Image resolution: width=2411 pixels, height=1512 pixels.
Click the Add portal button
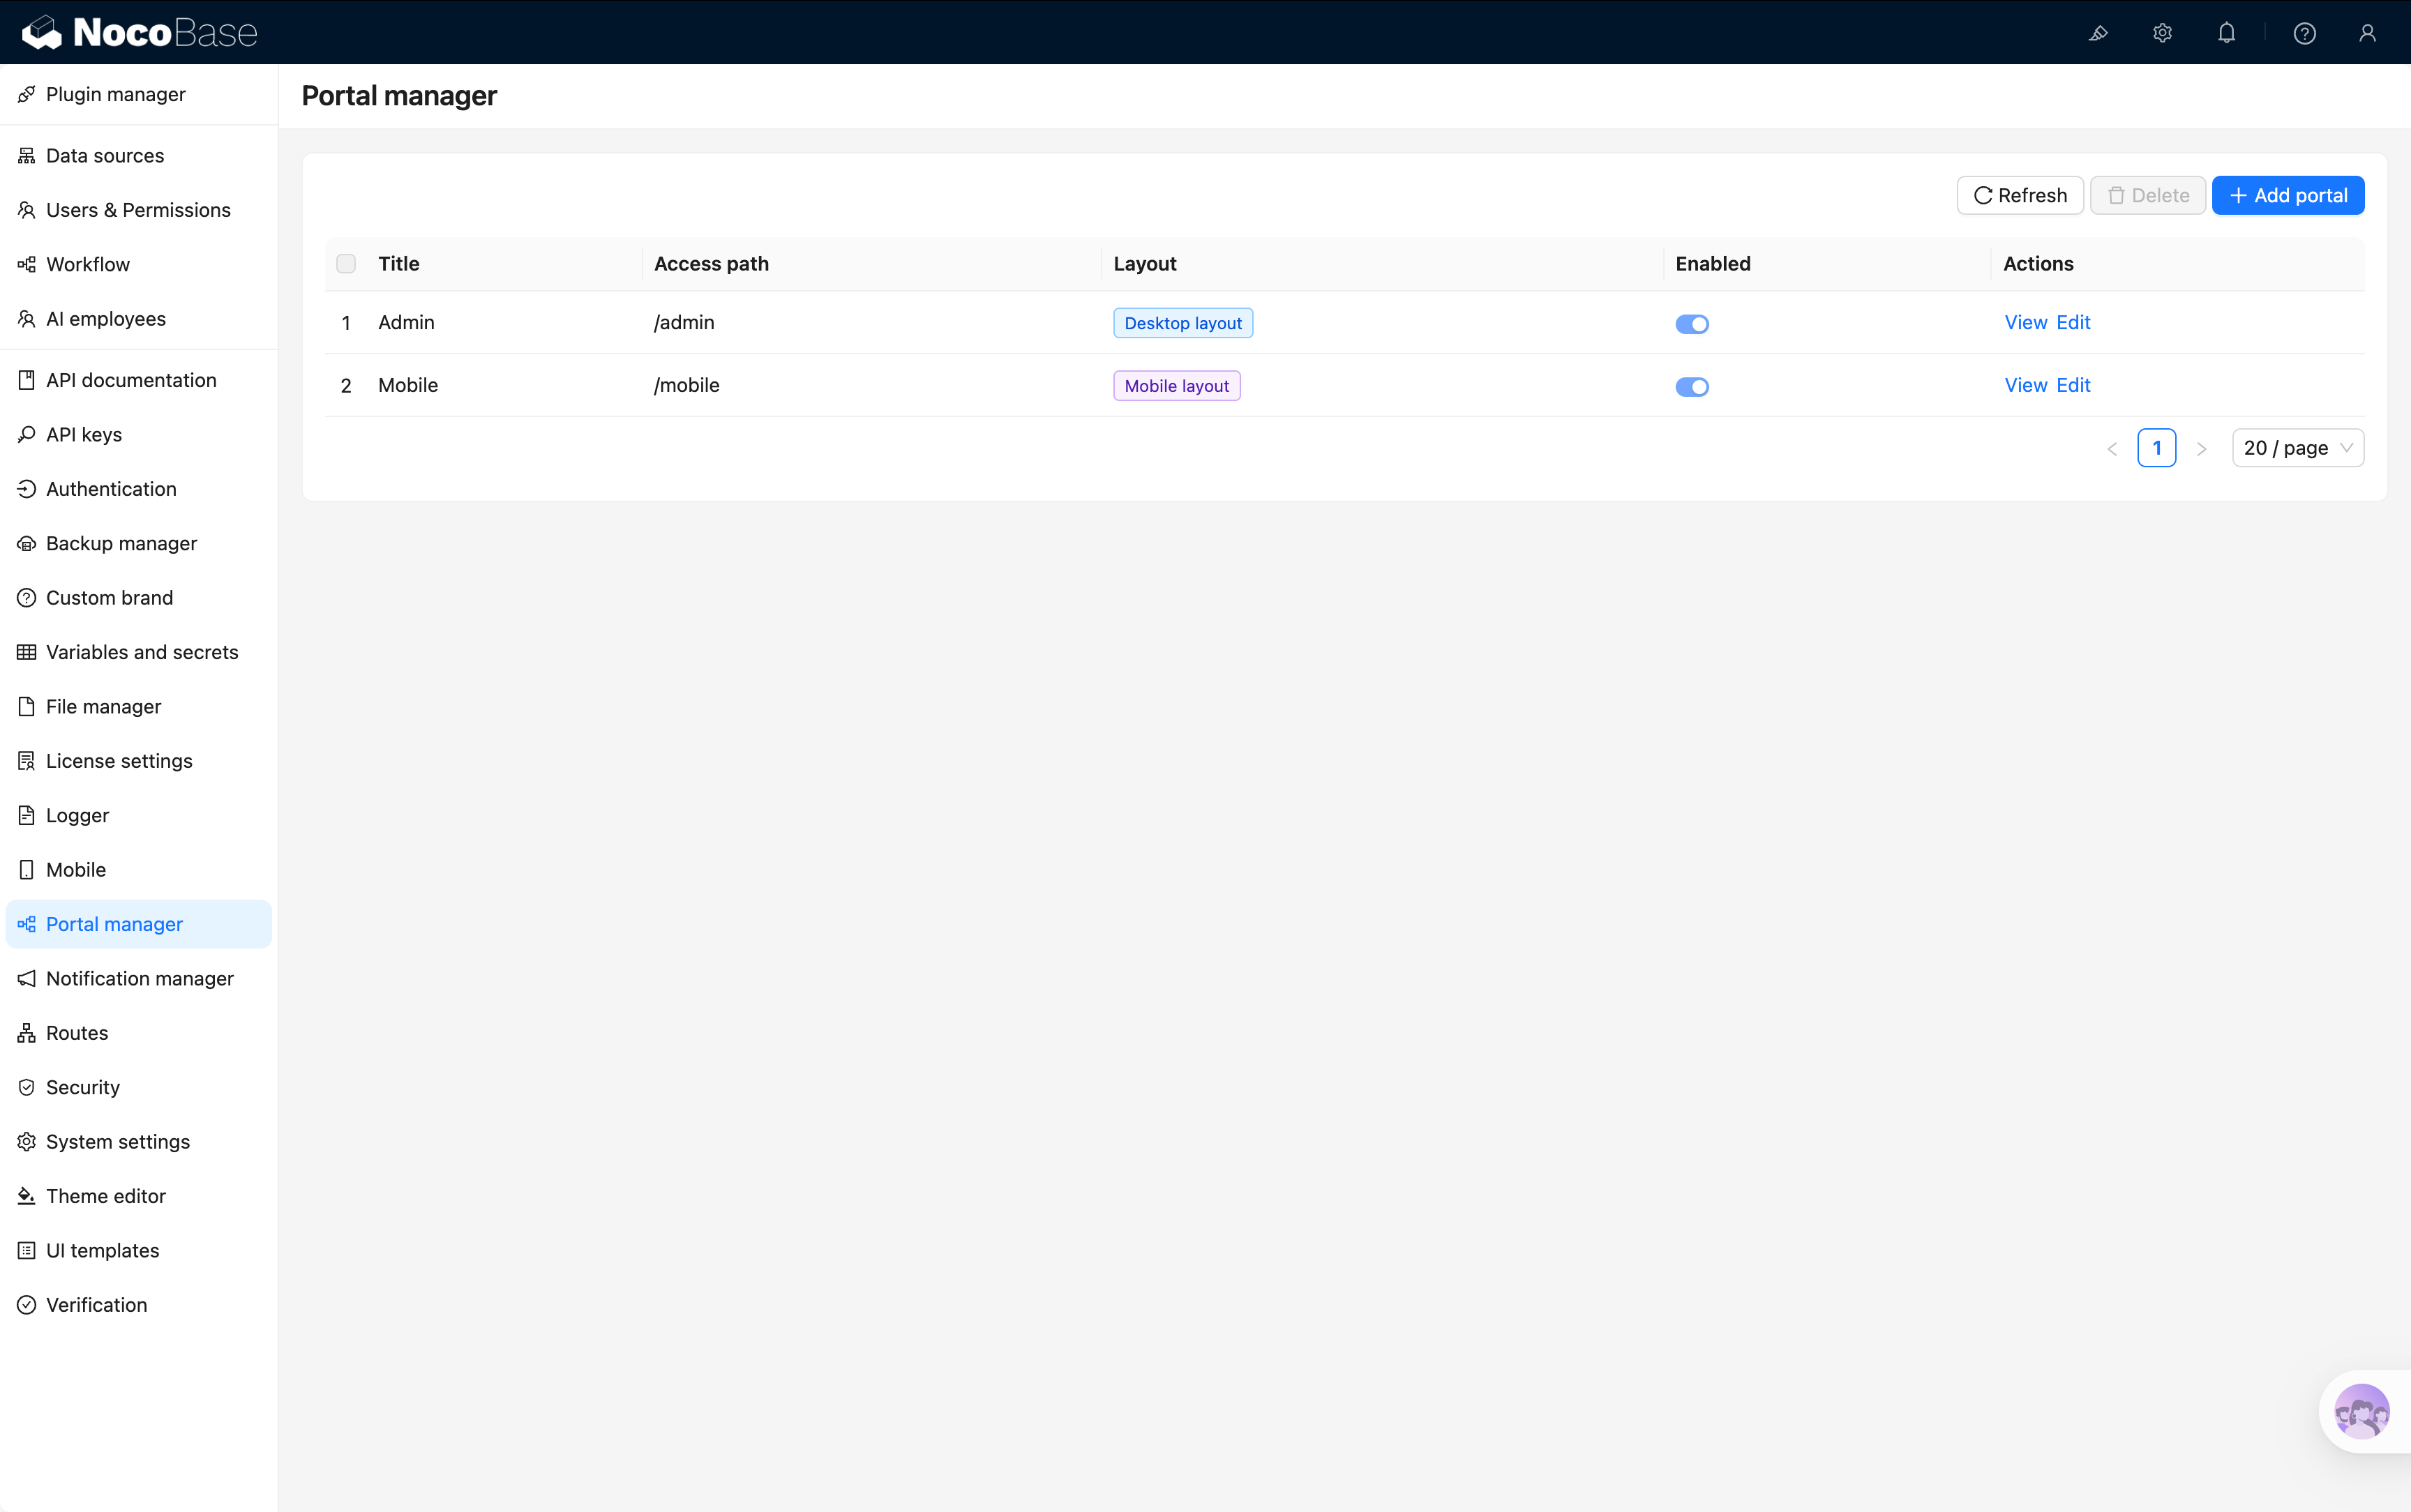[2288, 195]
